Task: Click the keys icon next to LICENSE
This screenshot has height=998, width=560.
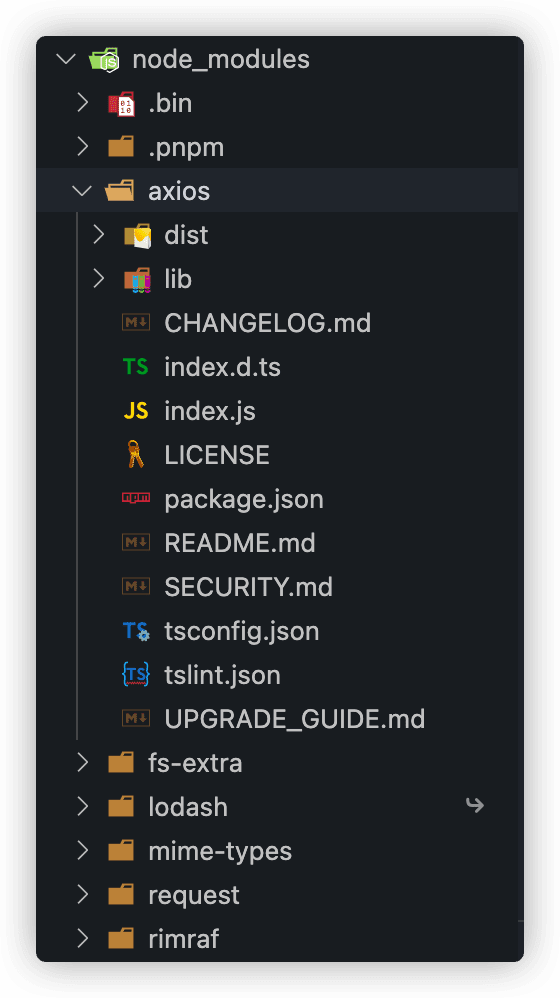Action: (x=136, y=455)
